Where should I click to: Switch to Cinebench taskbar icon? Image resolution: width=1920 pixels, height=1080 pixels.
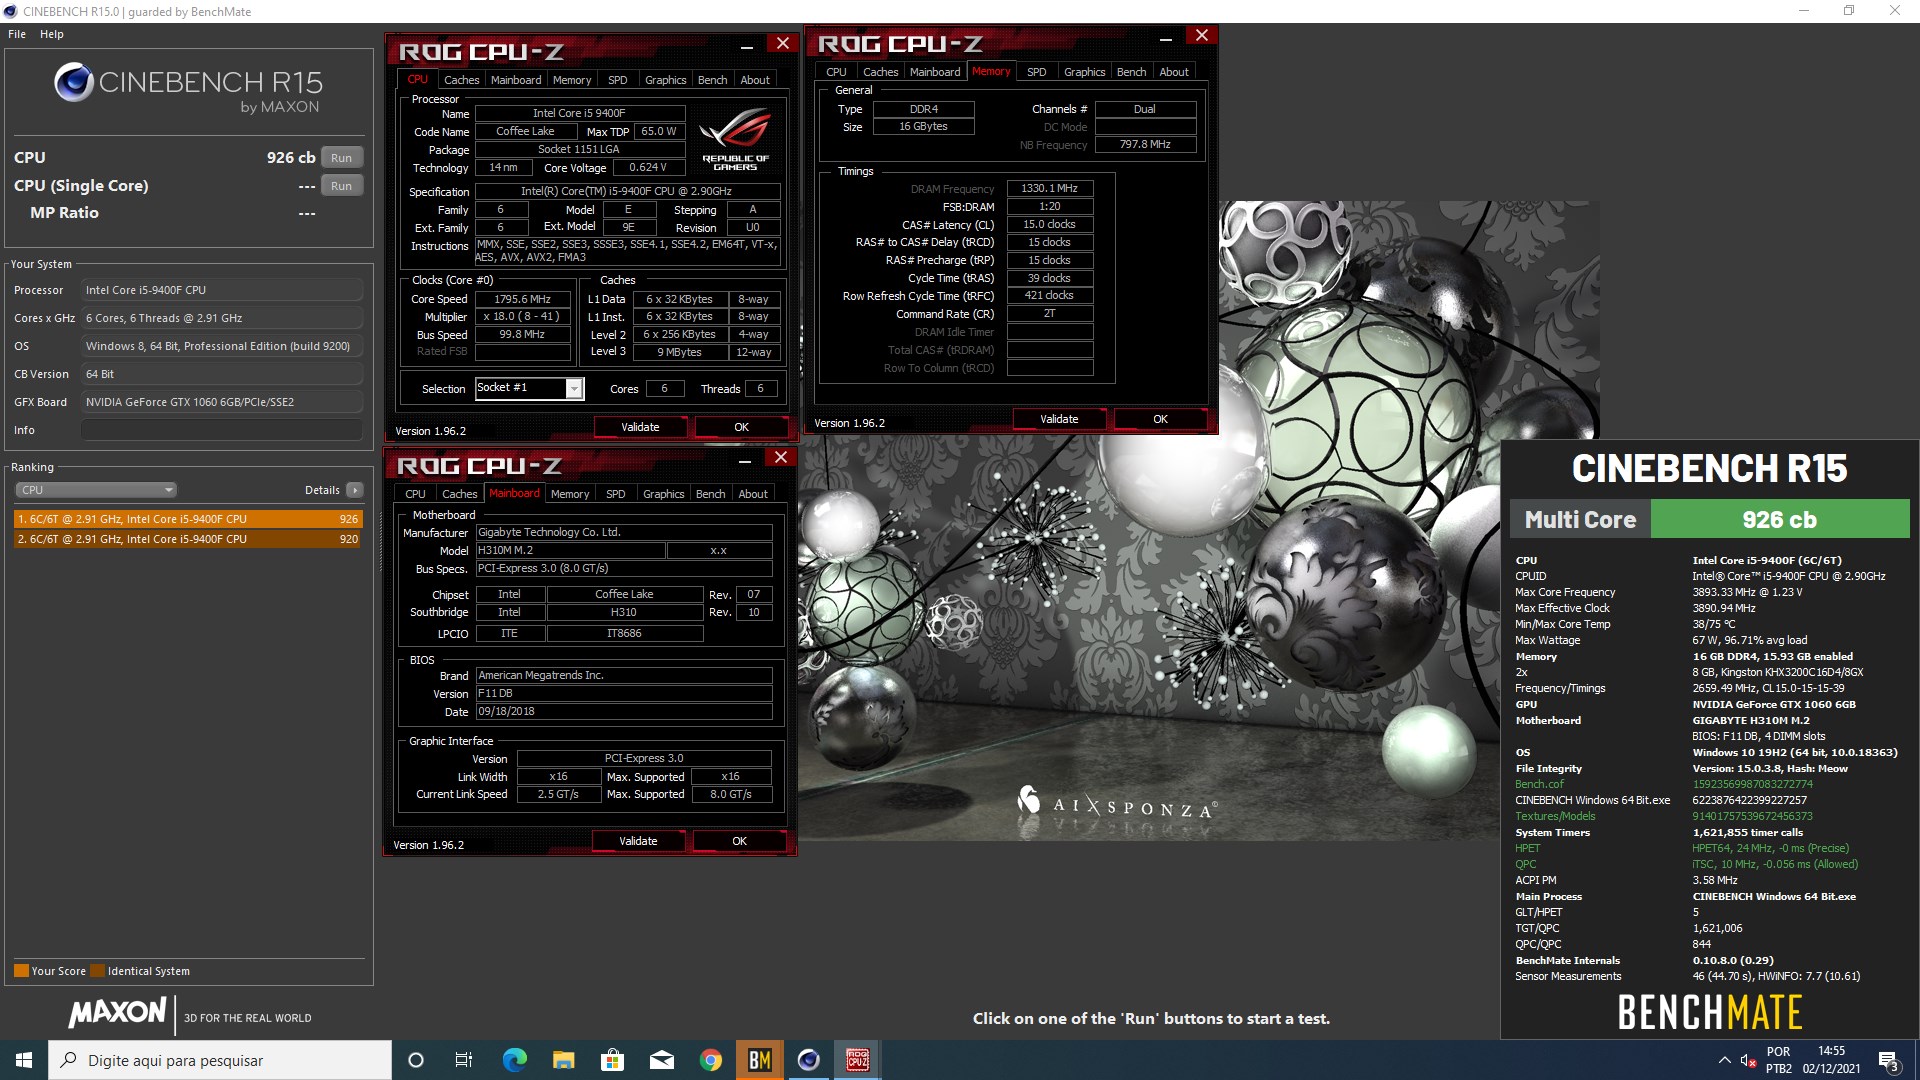coord(808,1060)
